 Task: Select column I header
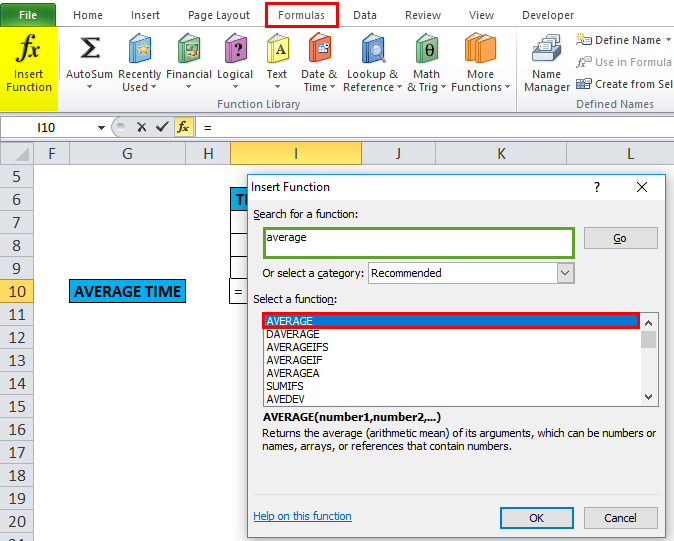[x=296, y=154]
